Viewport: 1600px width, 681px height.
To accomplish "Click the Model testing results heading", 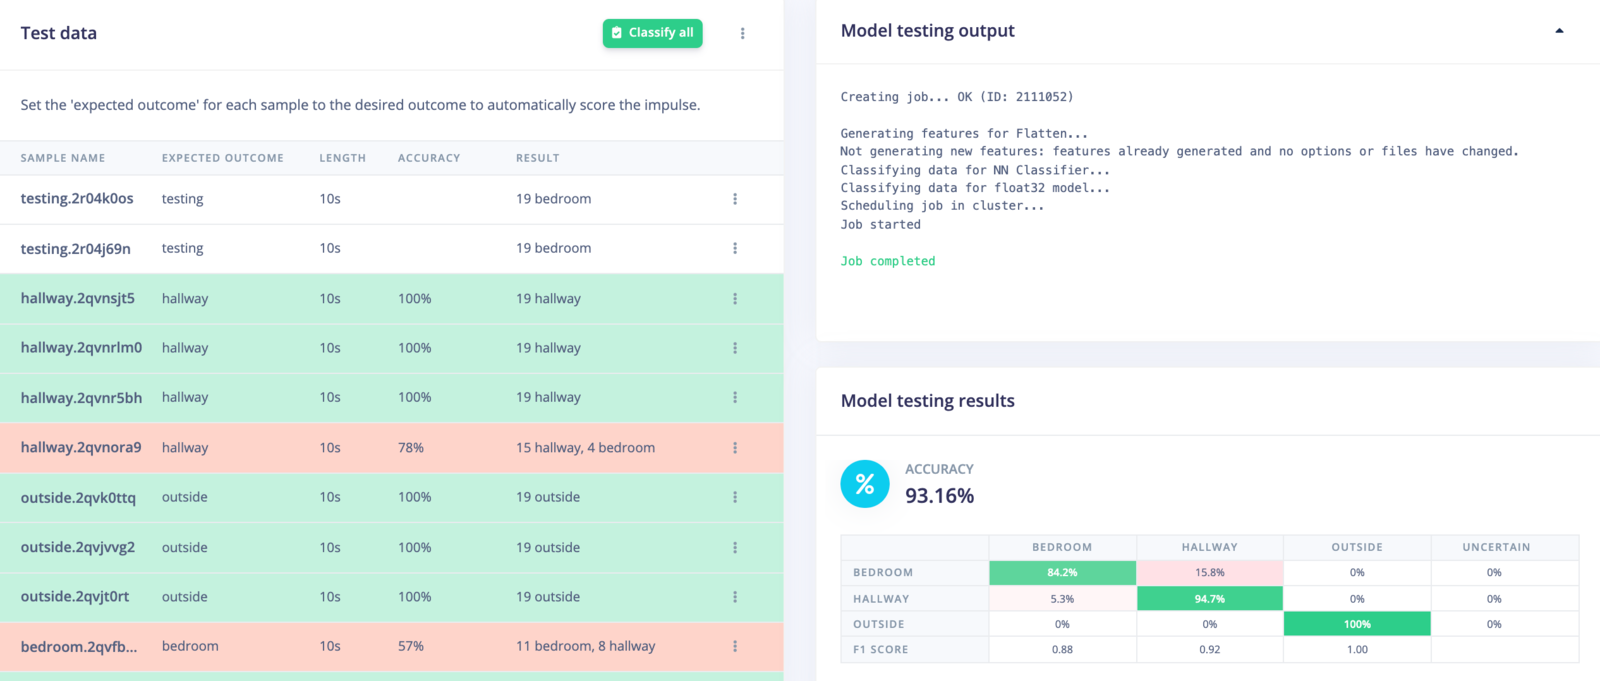I will coord(928,401).
